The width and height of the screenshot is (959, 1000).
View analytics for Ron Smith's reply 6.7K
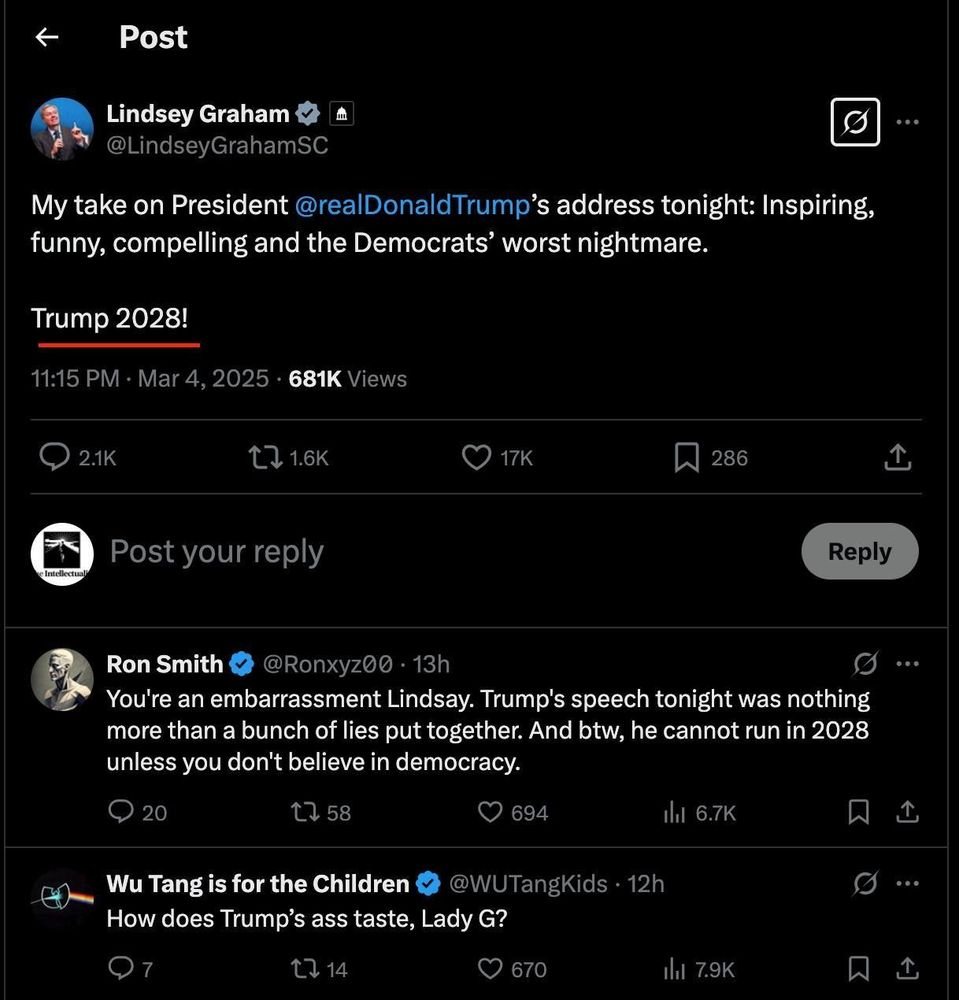coord(699,813)
